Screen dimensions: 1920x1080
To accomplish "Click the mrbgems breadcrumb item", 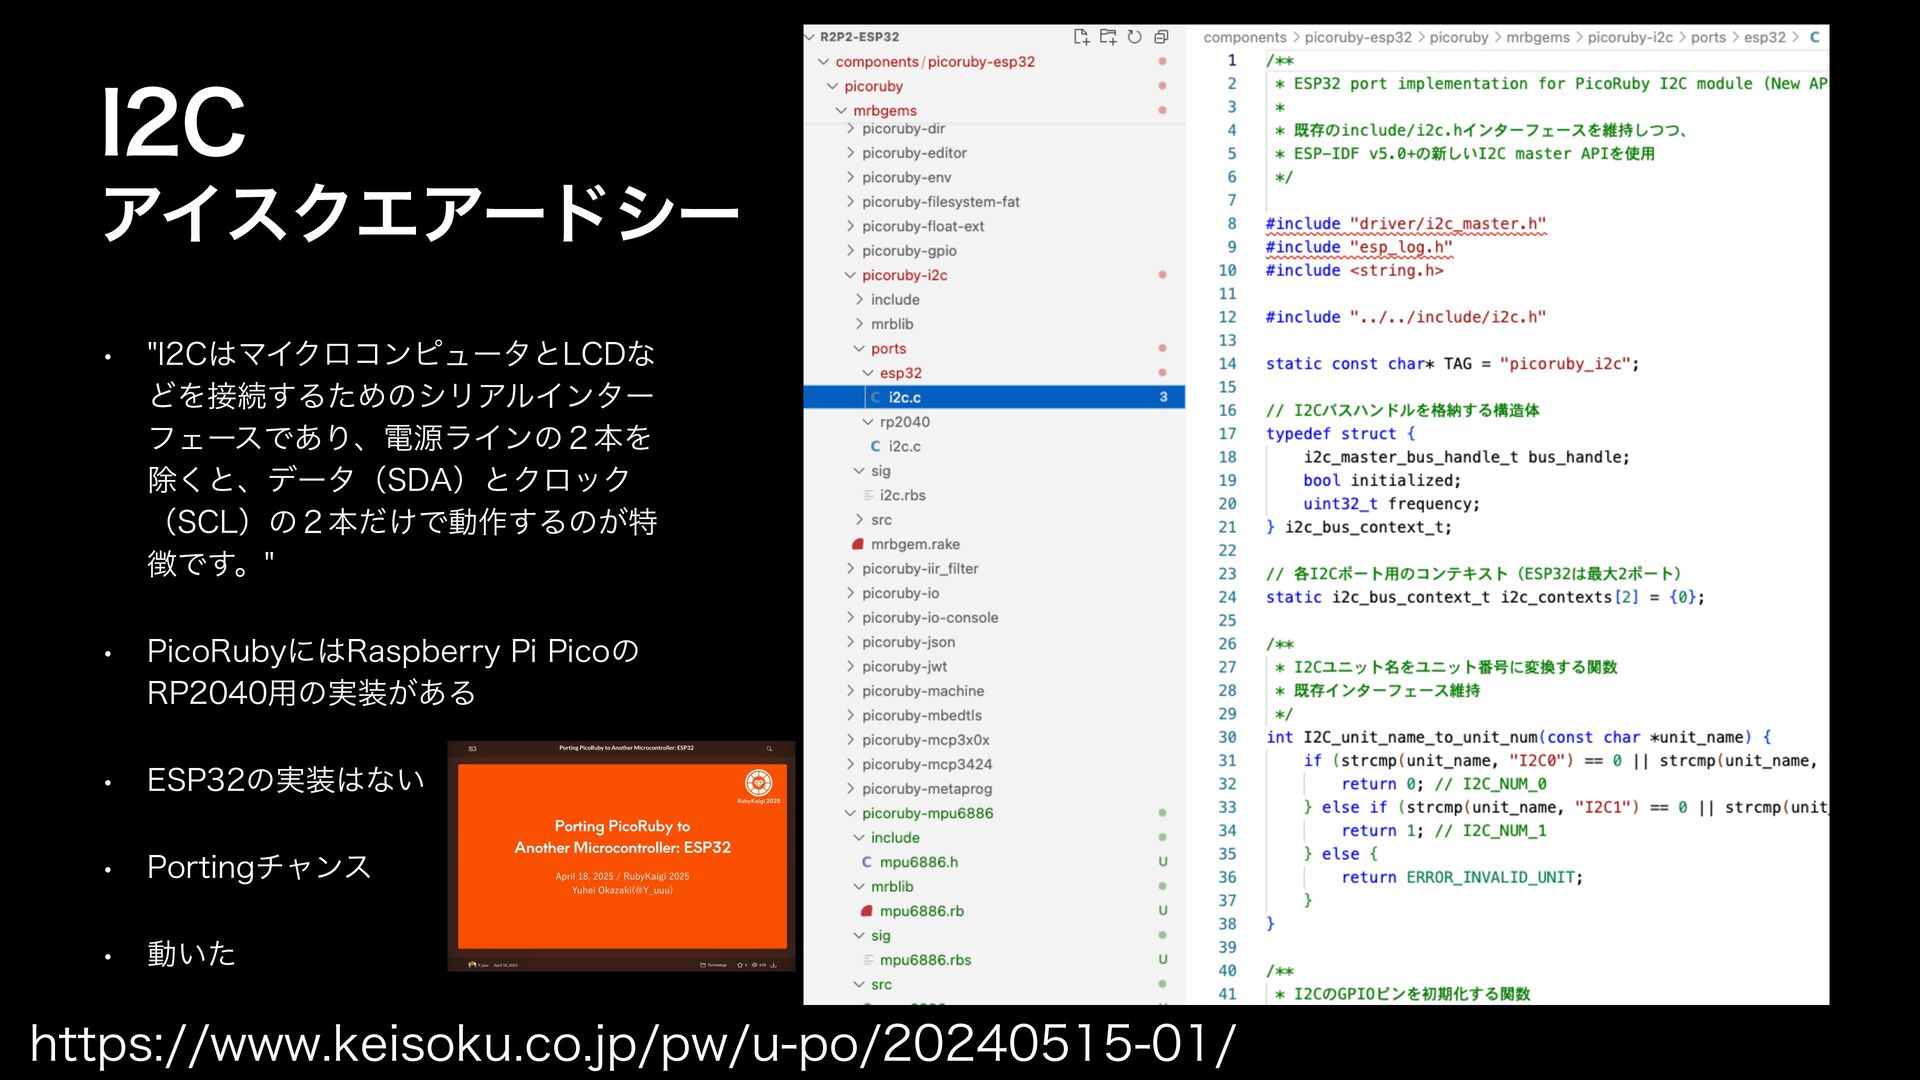I will (1537, 37).
